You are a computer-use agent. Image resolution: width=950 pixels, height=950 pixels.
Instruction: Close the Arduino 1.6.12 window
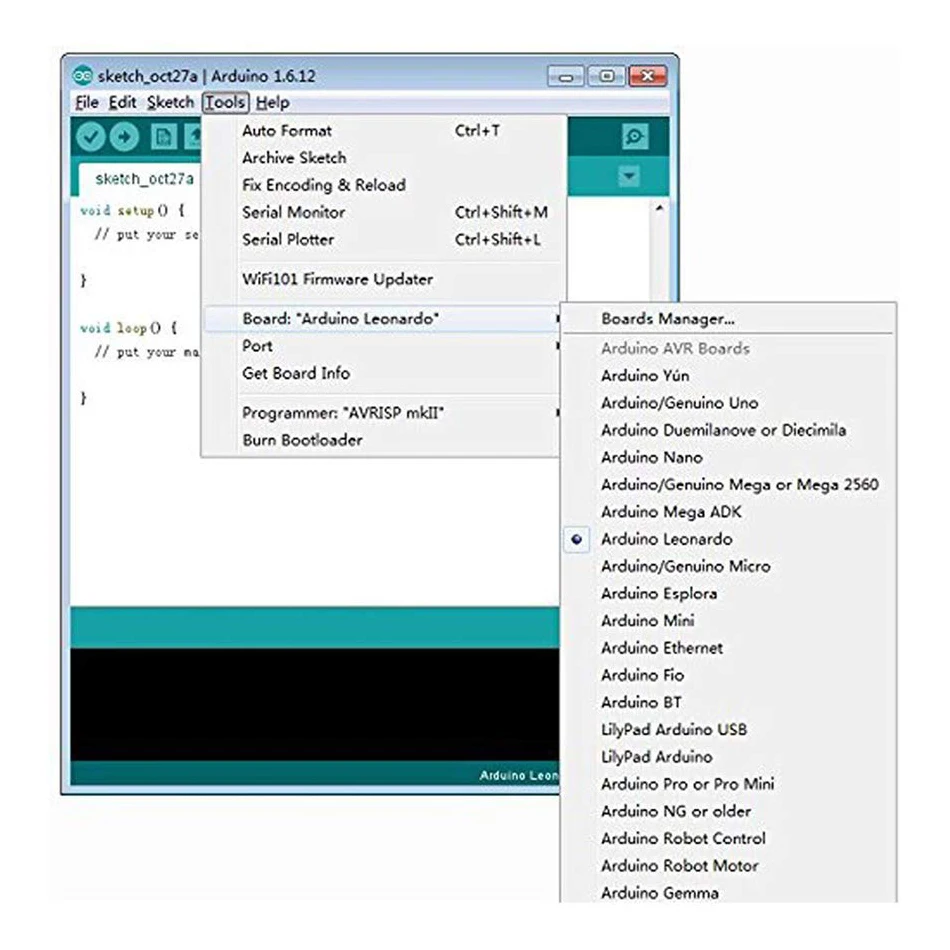(648, 76)
